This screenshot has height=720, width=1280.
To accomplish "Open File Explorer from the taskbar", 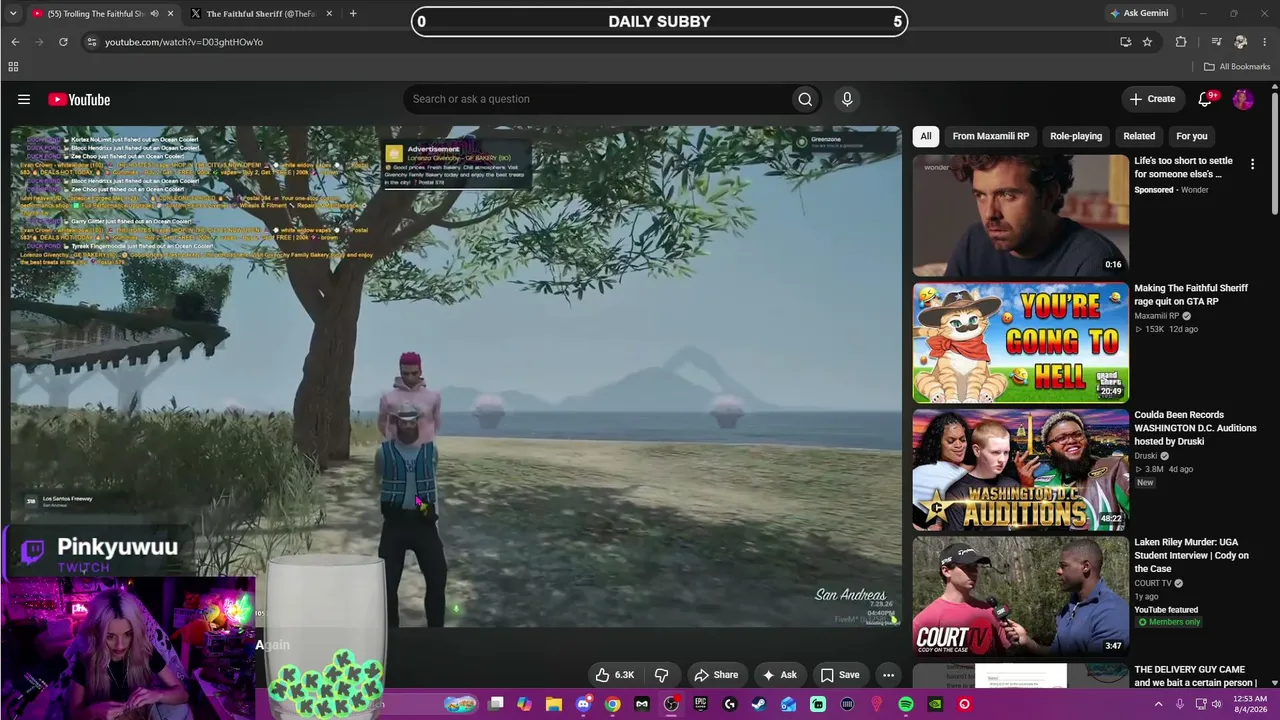I will pos(554,704).
